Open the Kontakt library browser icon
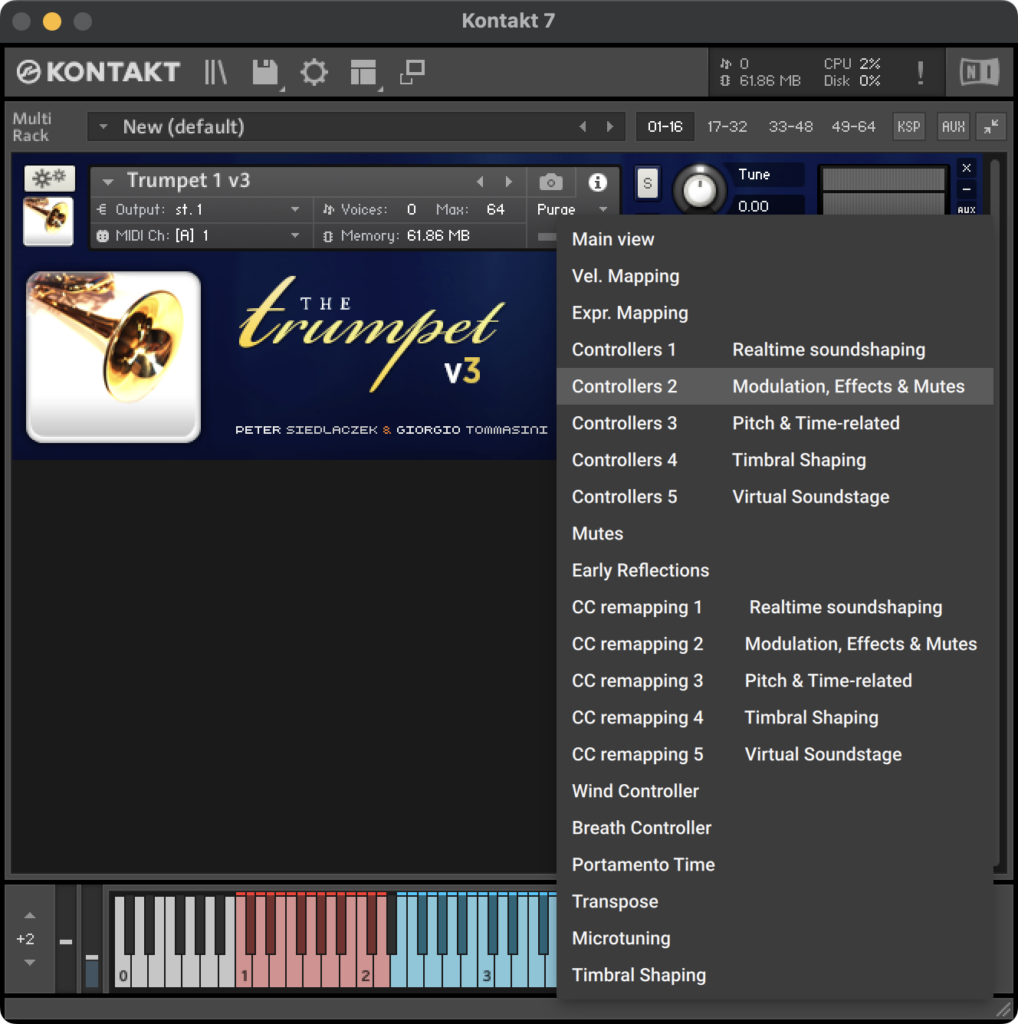This screenshot has width=1018, height=1024. pos(215,72)
